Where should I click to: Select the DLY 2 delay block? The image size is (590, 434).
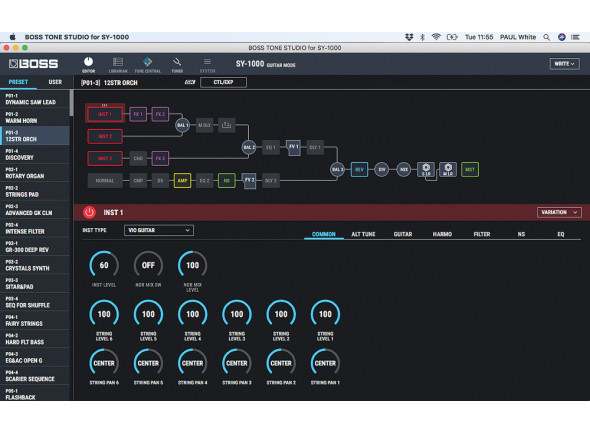271,181
